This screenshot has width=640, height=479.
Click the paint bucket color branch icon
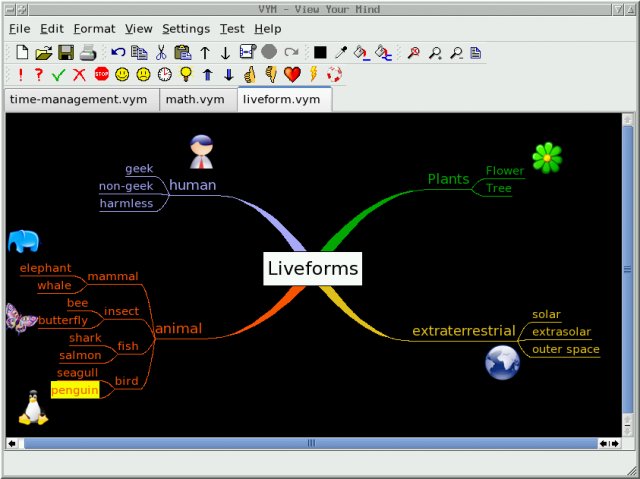(x=362, y=53)
